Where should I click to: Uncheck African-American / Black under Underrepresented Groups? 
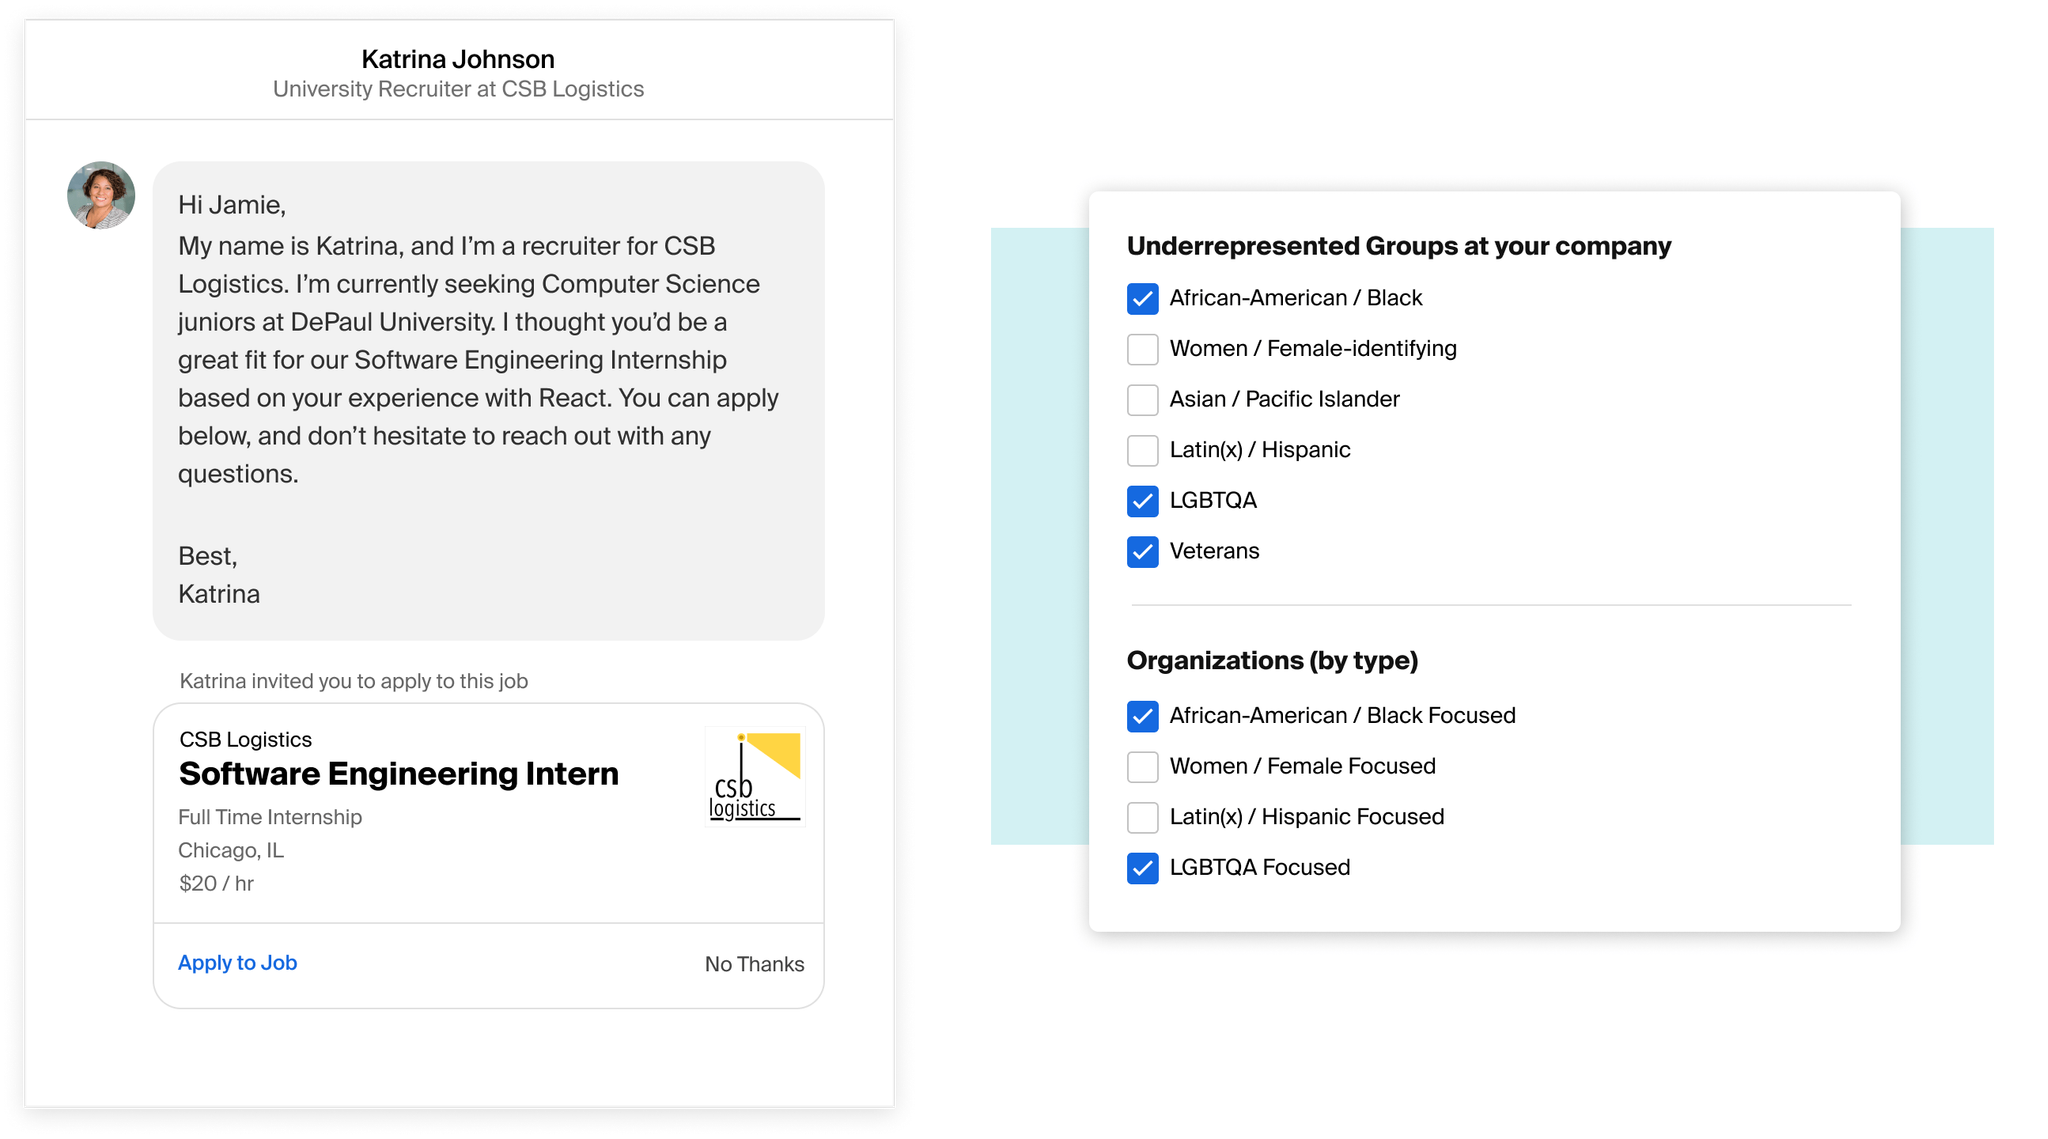1142,298
